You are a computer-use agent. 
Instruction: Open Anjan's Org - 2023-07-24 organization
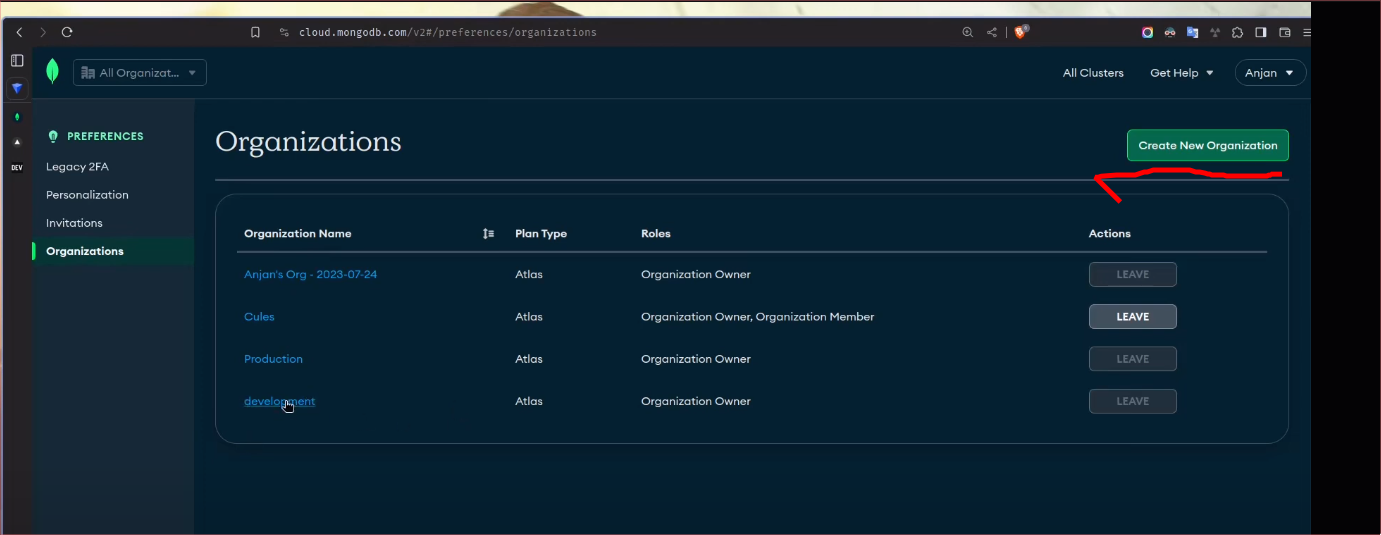point(310,275)
